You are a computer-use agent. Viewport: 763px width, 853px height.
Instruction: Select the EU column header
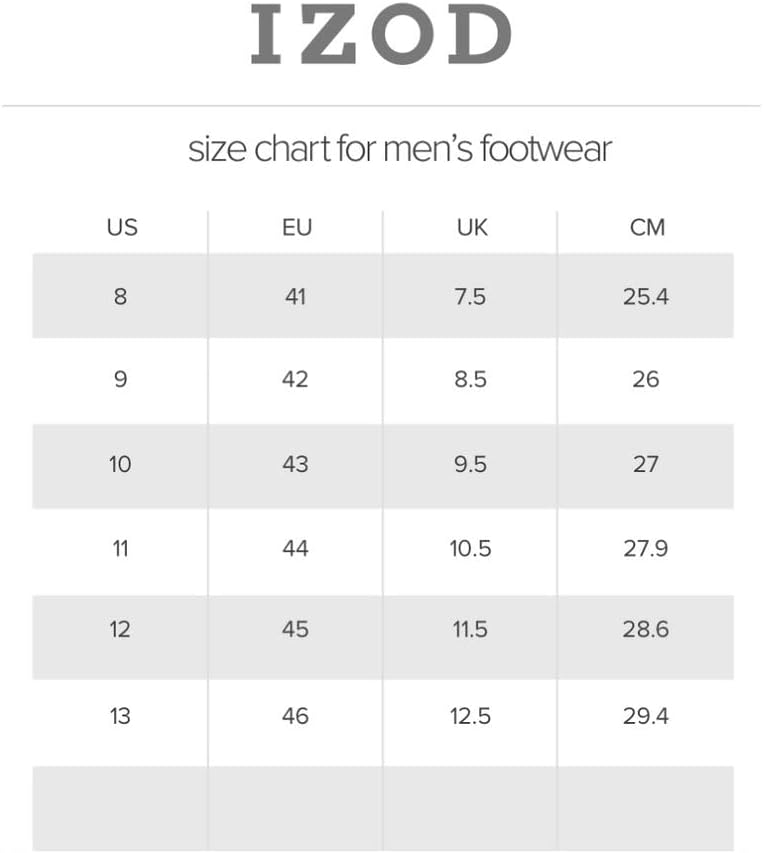pos(297,227)
